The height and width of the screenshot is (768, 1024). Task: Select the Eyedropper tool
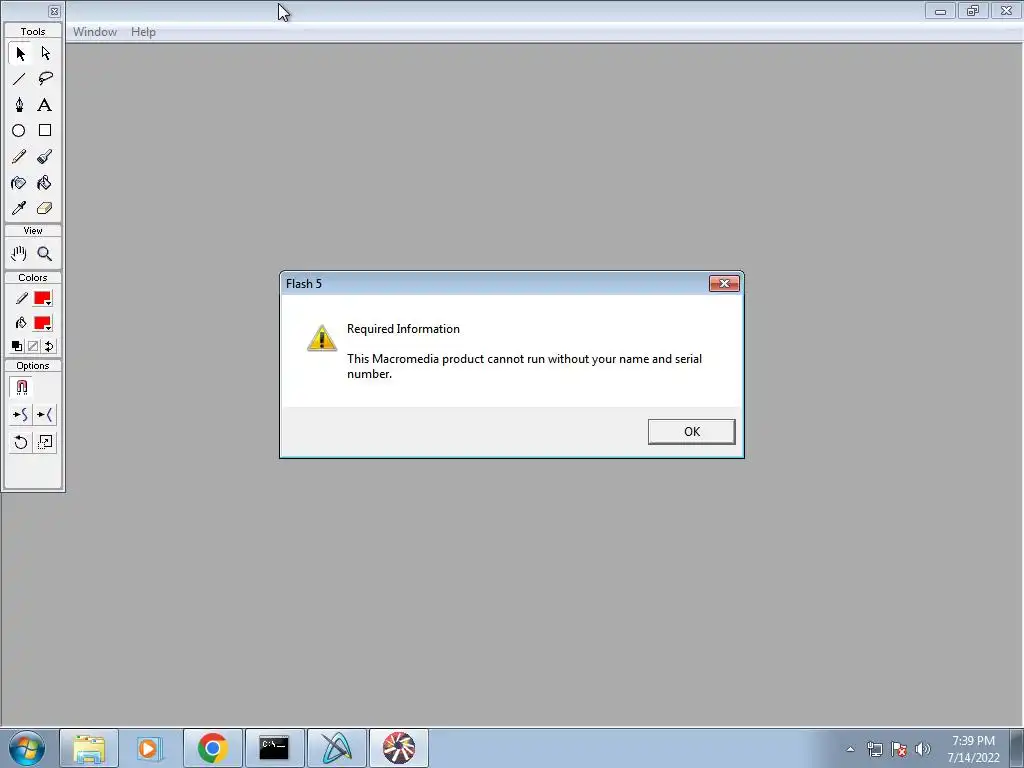tap(19, 208)
